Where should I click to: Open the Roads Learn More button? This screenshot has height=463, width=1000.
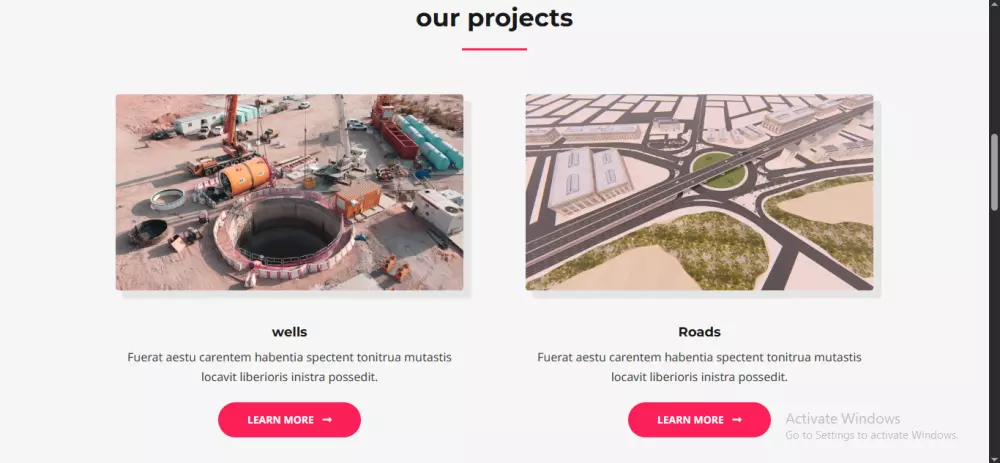[699, 420]
